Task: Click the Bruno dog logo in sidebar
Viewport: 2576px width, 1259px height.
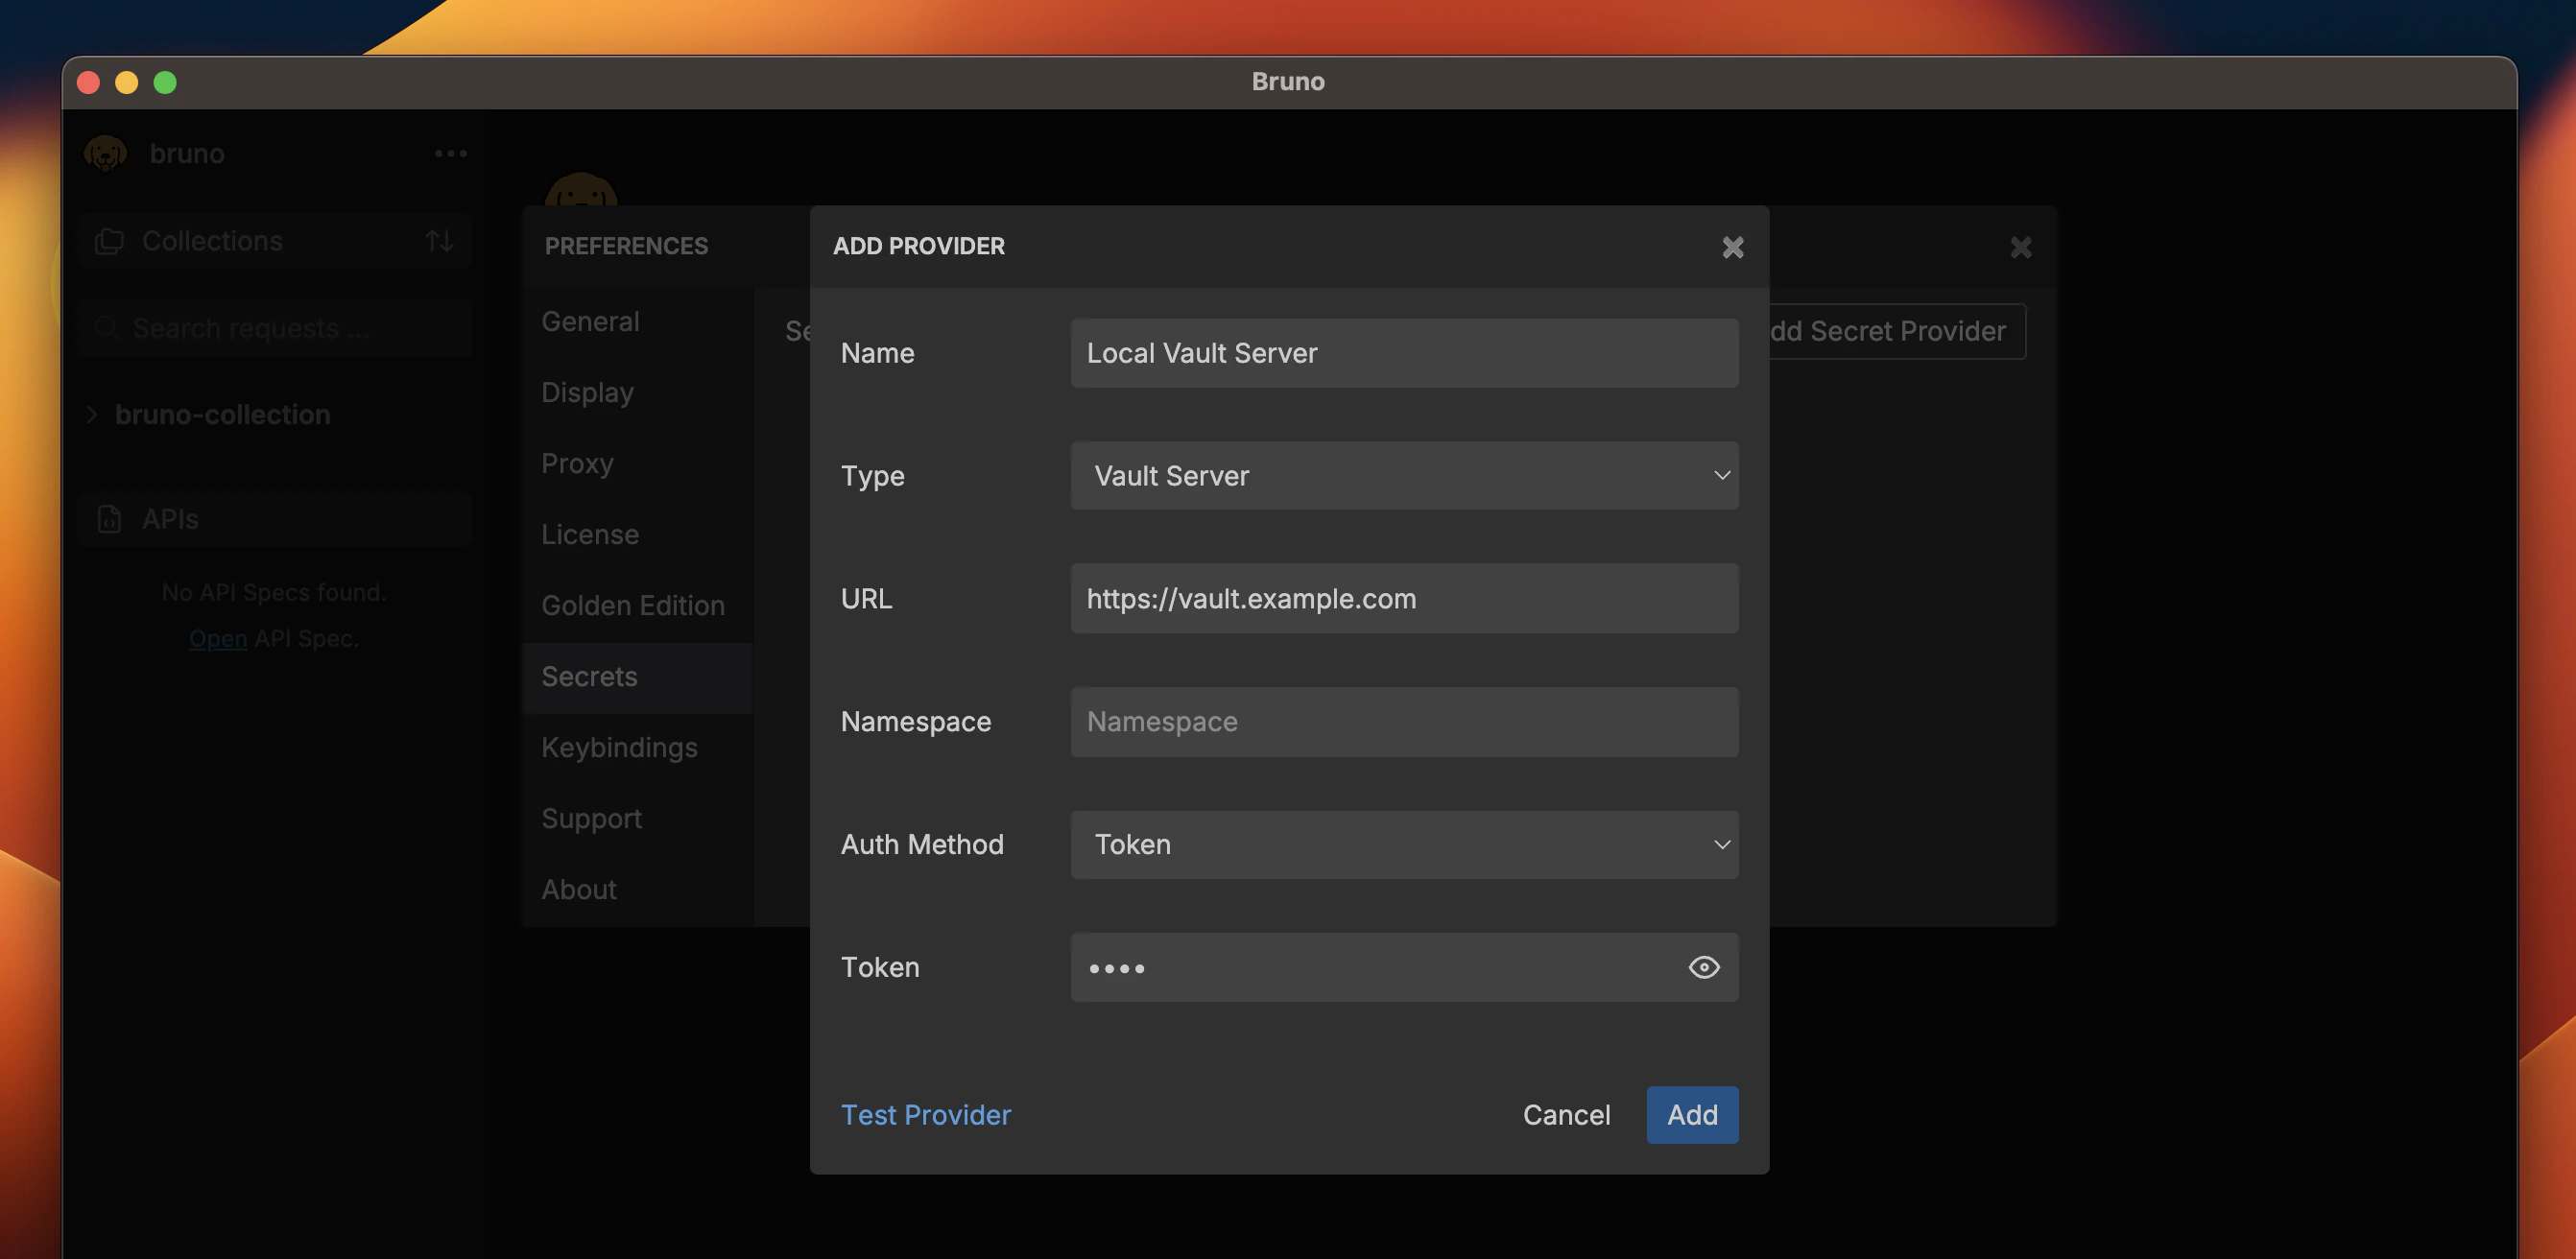Action: coord(106,153)
